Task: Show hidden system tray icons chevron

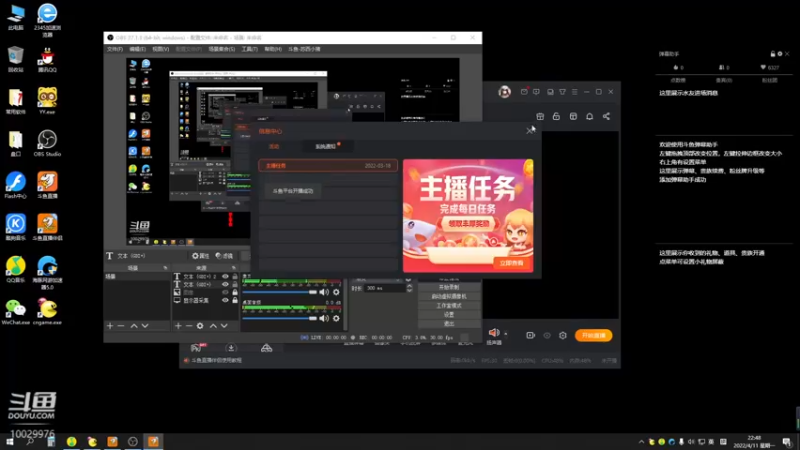Action: pyautogui.click(x=641, y=442)
